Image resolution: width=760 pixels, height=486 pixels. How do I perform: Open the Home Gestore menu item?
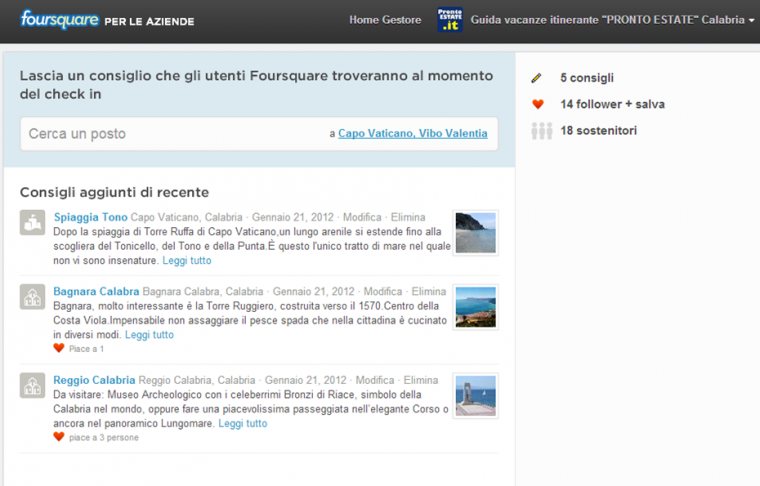coord(385,20)
